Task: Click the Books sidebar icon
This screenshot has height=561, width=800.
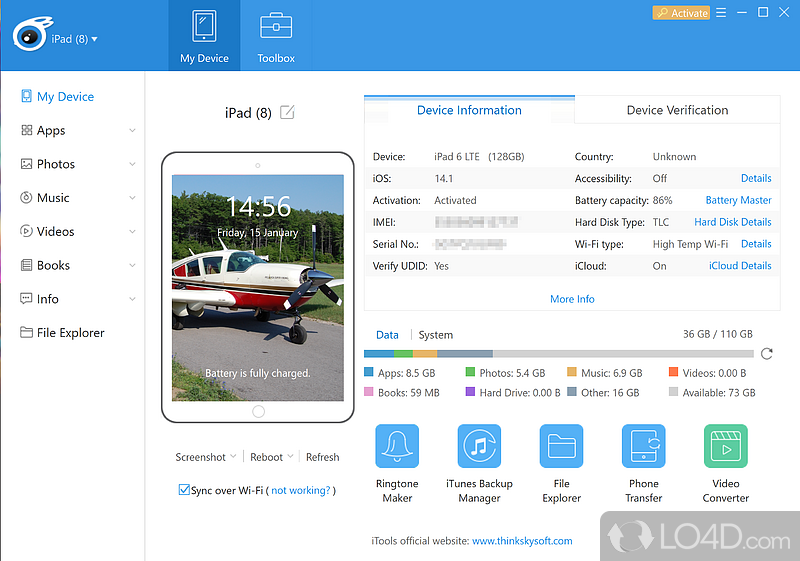Action: (27, 265)
